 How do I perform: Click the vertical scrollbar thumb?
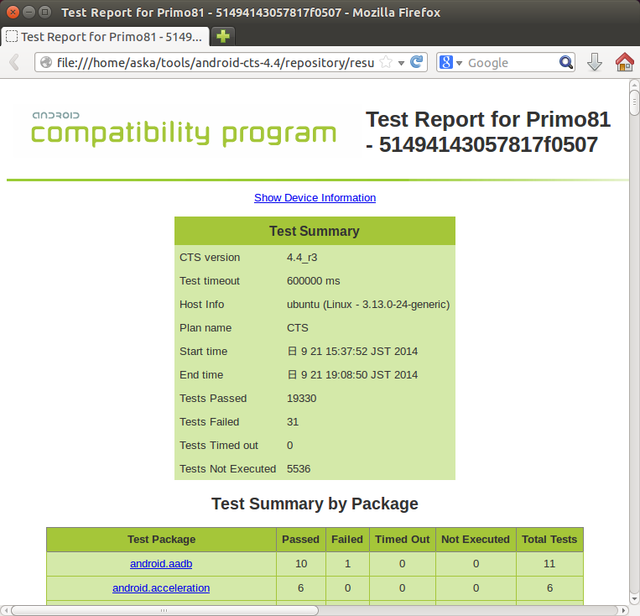[x=634, y=102]
